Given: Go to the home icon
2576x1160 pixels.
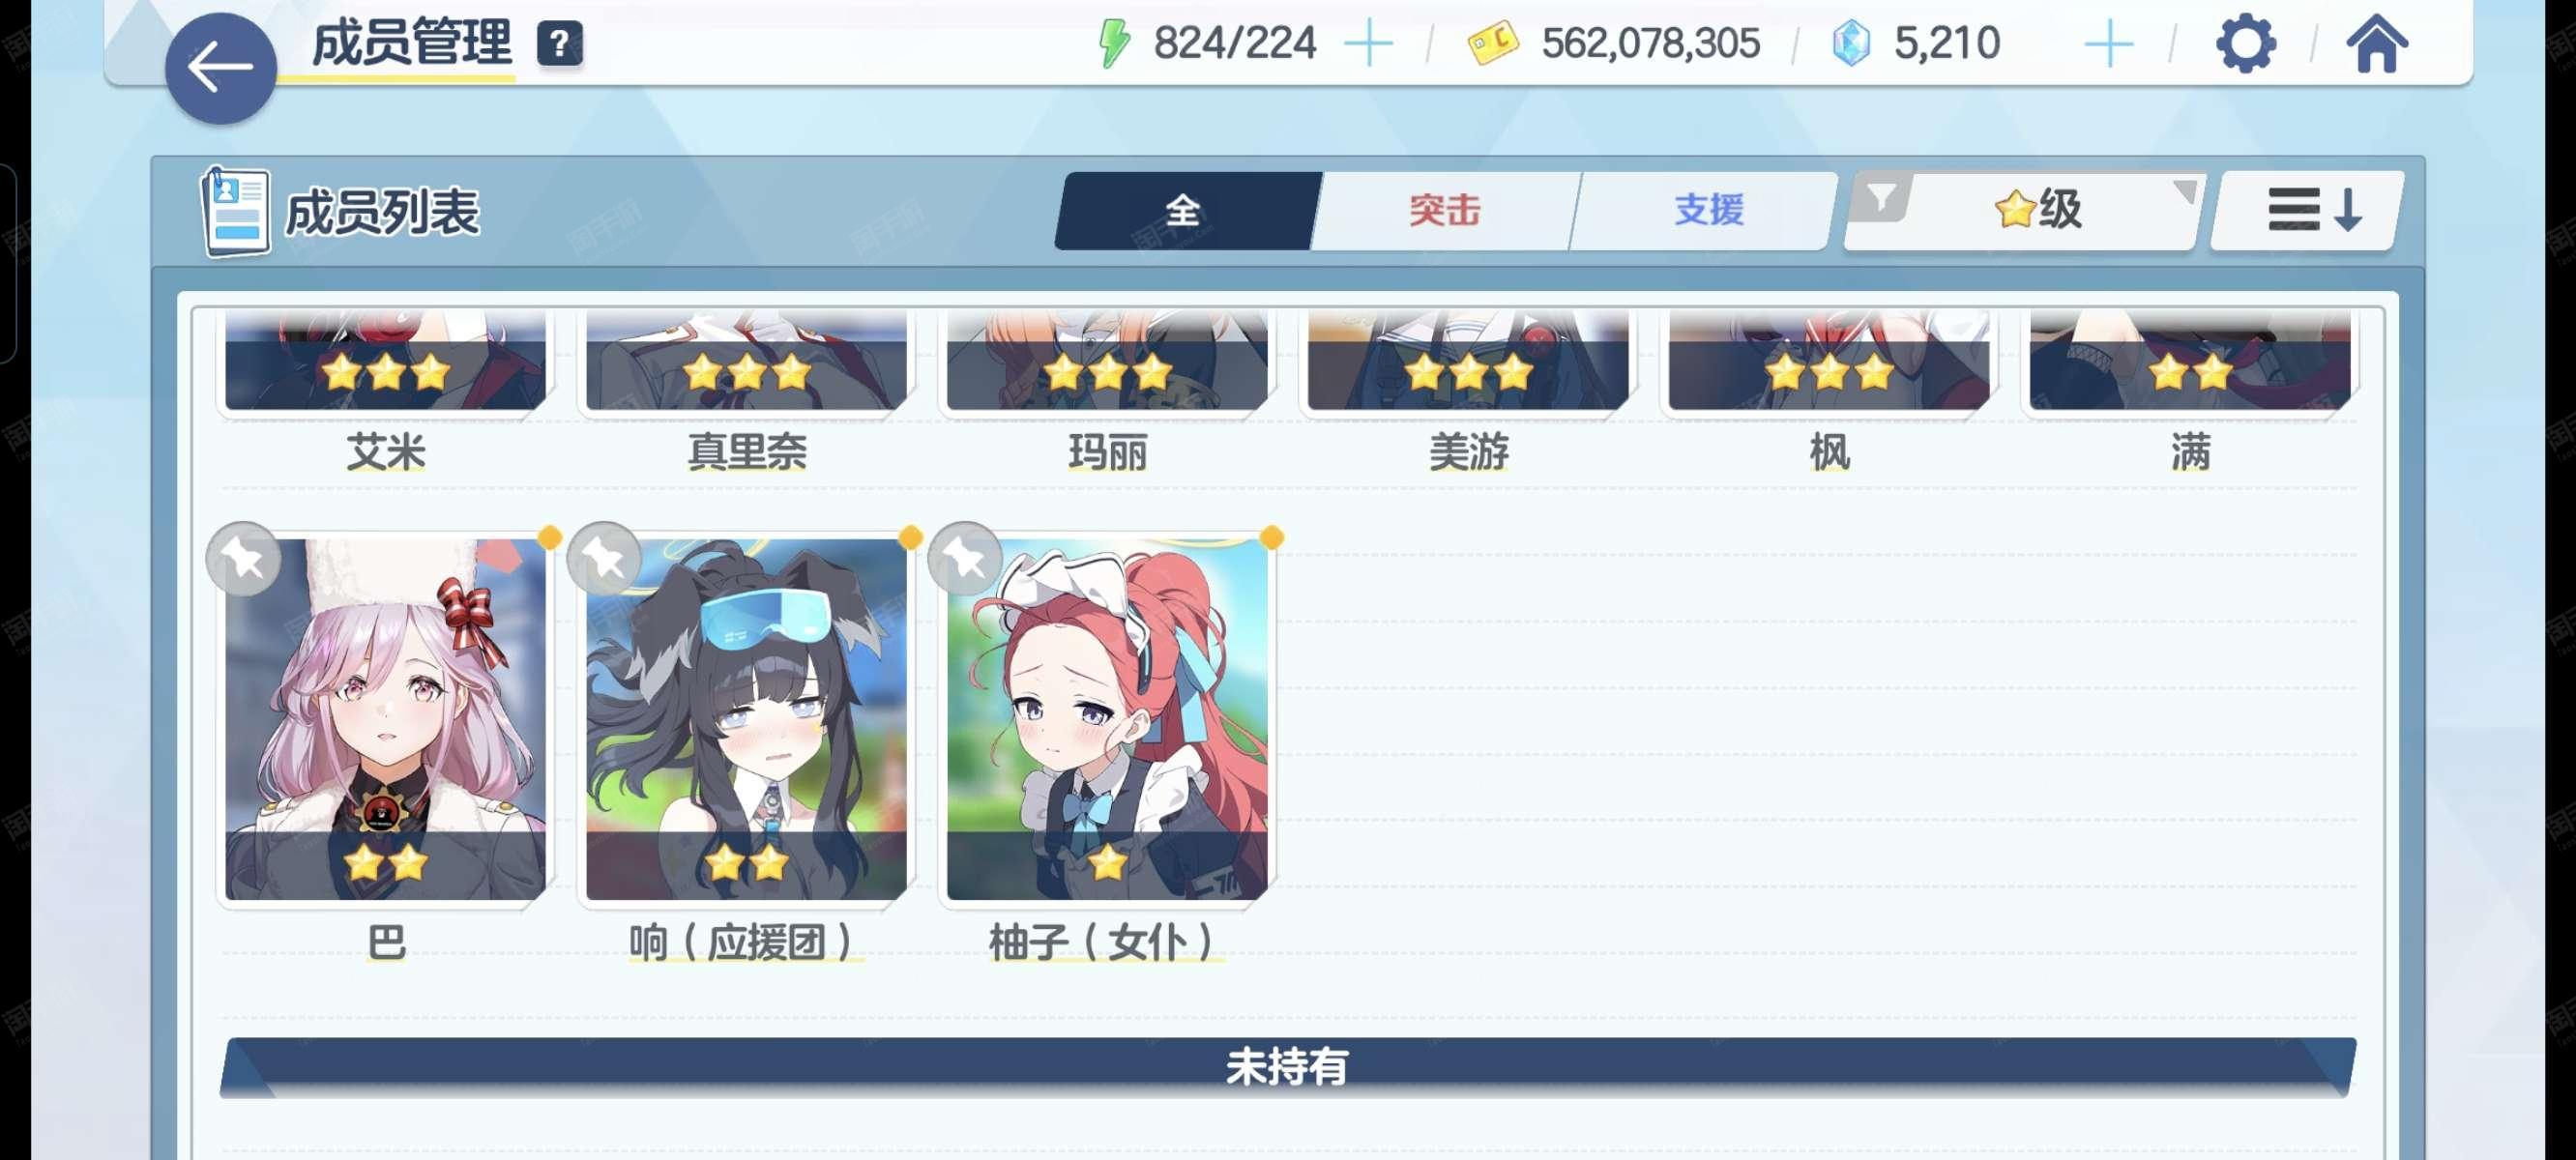Looking at the screenshot, I should pyautogui.click(x=2377, y=44).
